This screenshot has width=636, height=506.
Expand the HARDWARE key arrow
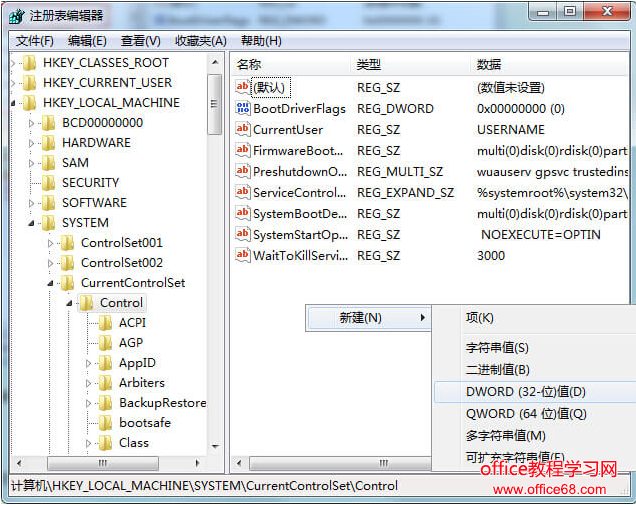click(32, 143)
